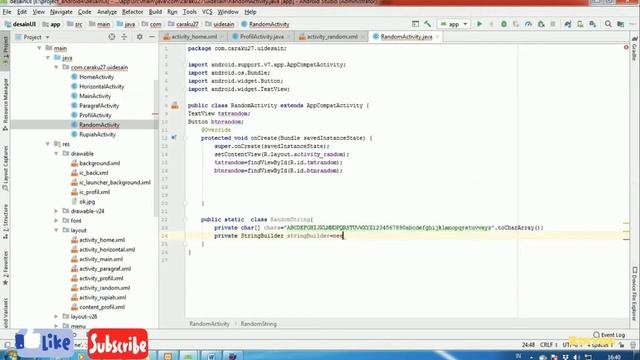Expand the drawable-v24 folder
640x360 pixels.
56,211
